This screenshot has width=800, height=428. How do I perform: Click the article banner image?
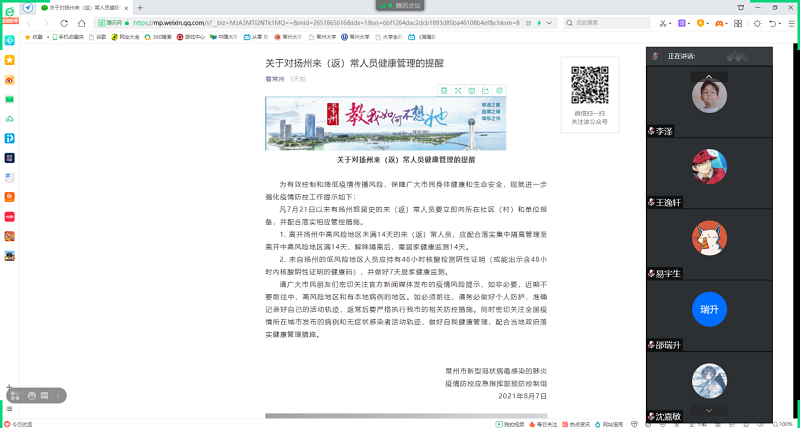[x=386, y=123]
